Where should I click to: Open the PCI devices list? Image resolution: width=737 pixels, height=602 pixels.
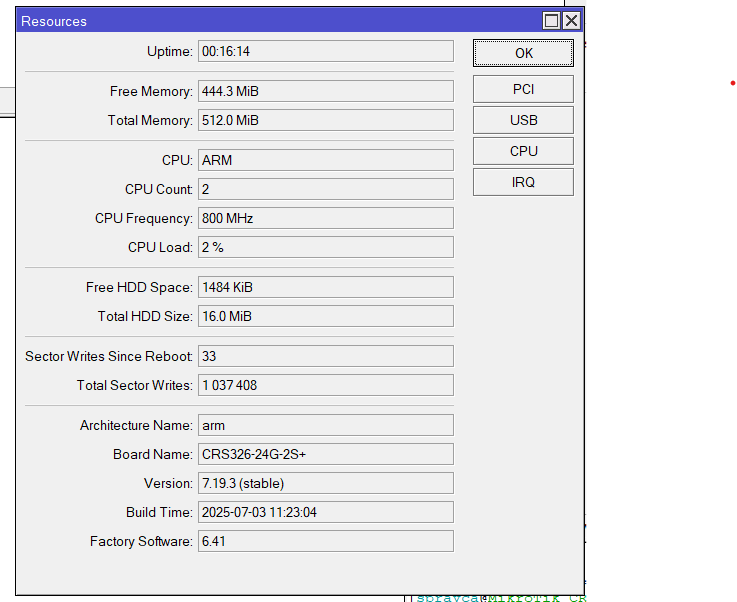pos(523,89)
